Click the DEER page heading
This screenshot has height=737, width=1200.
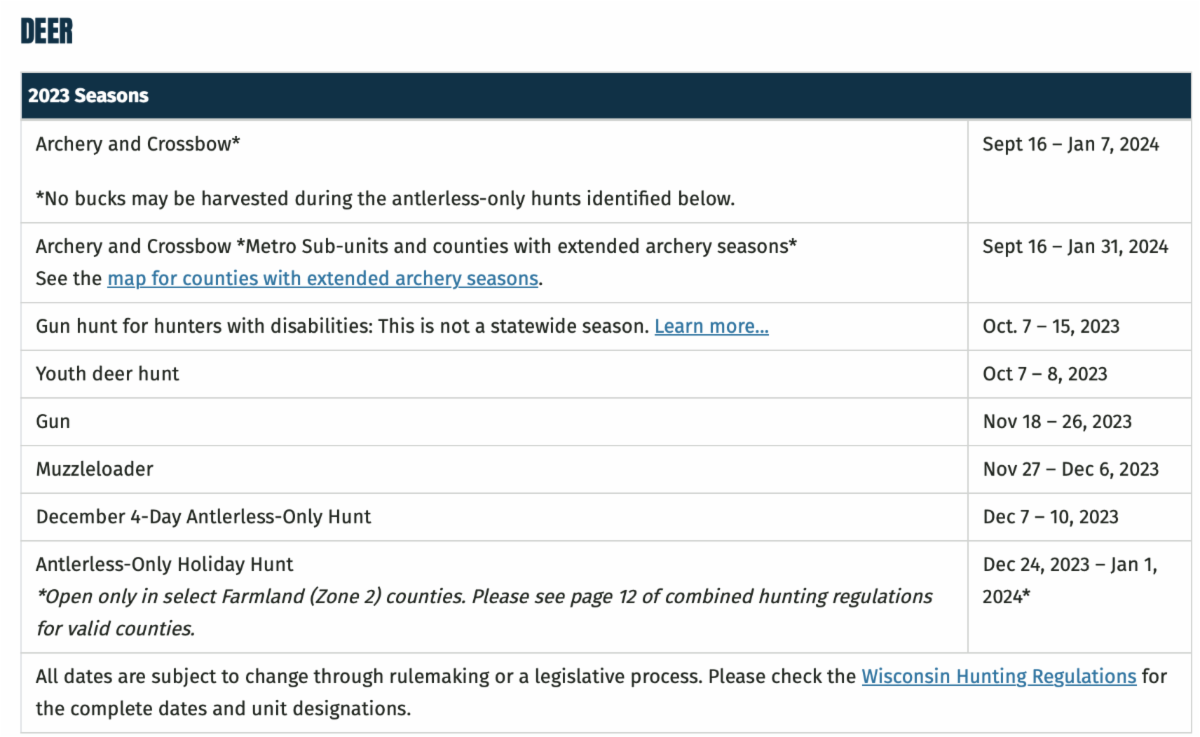point(47,31)
